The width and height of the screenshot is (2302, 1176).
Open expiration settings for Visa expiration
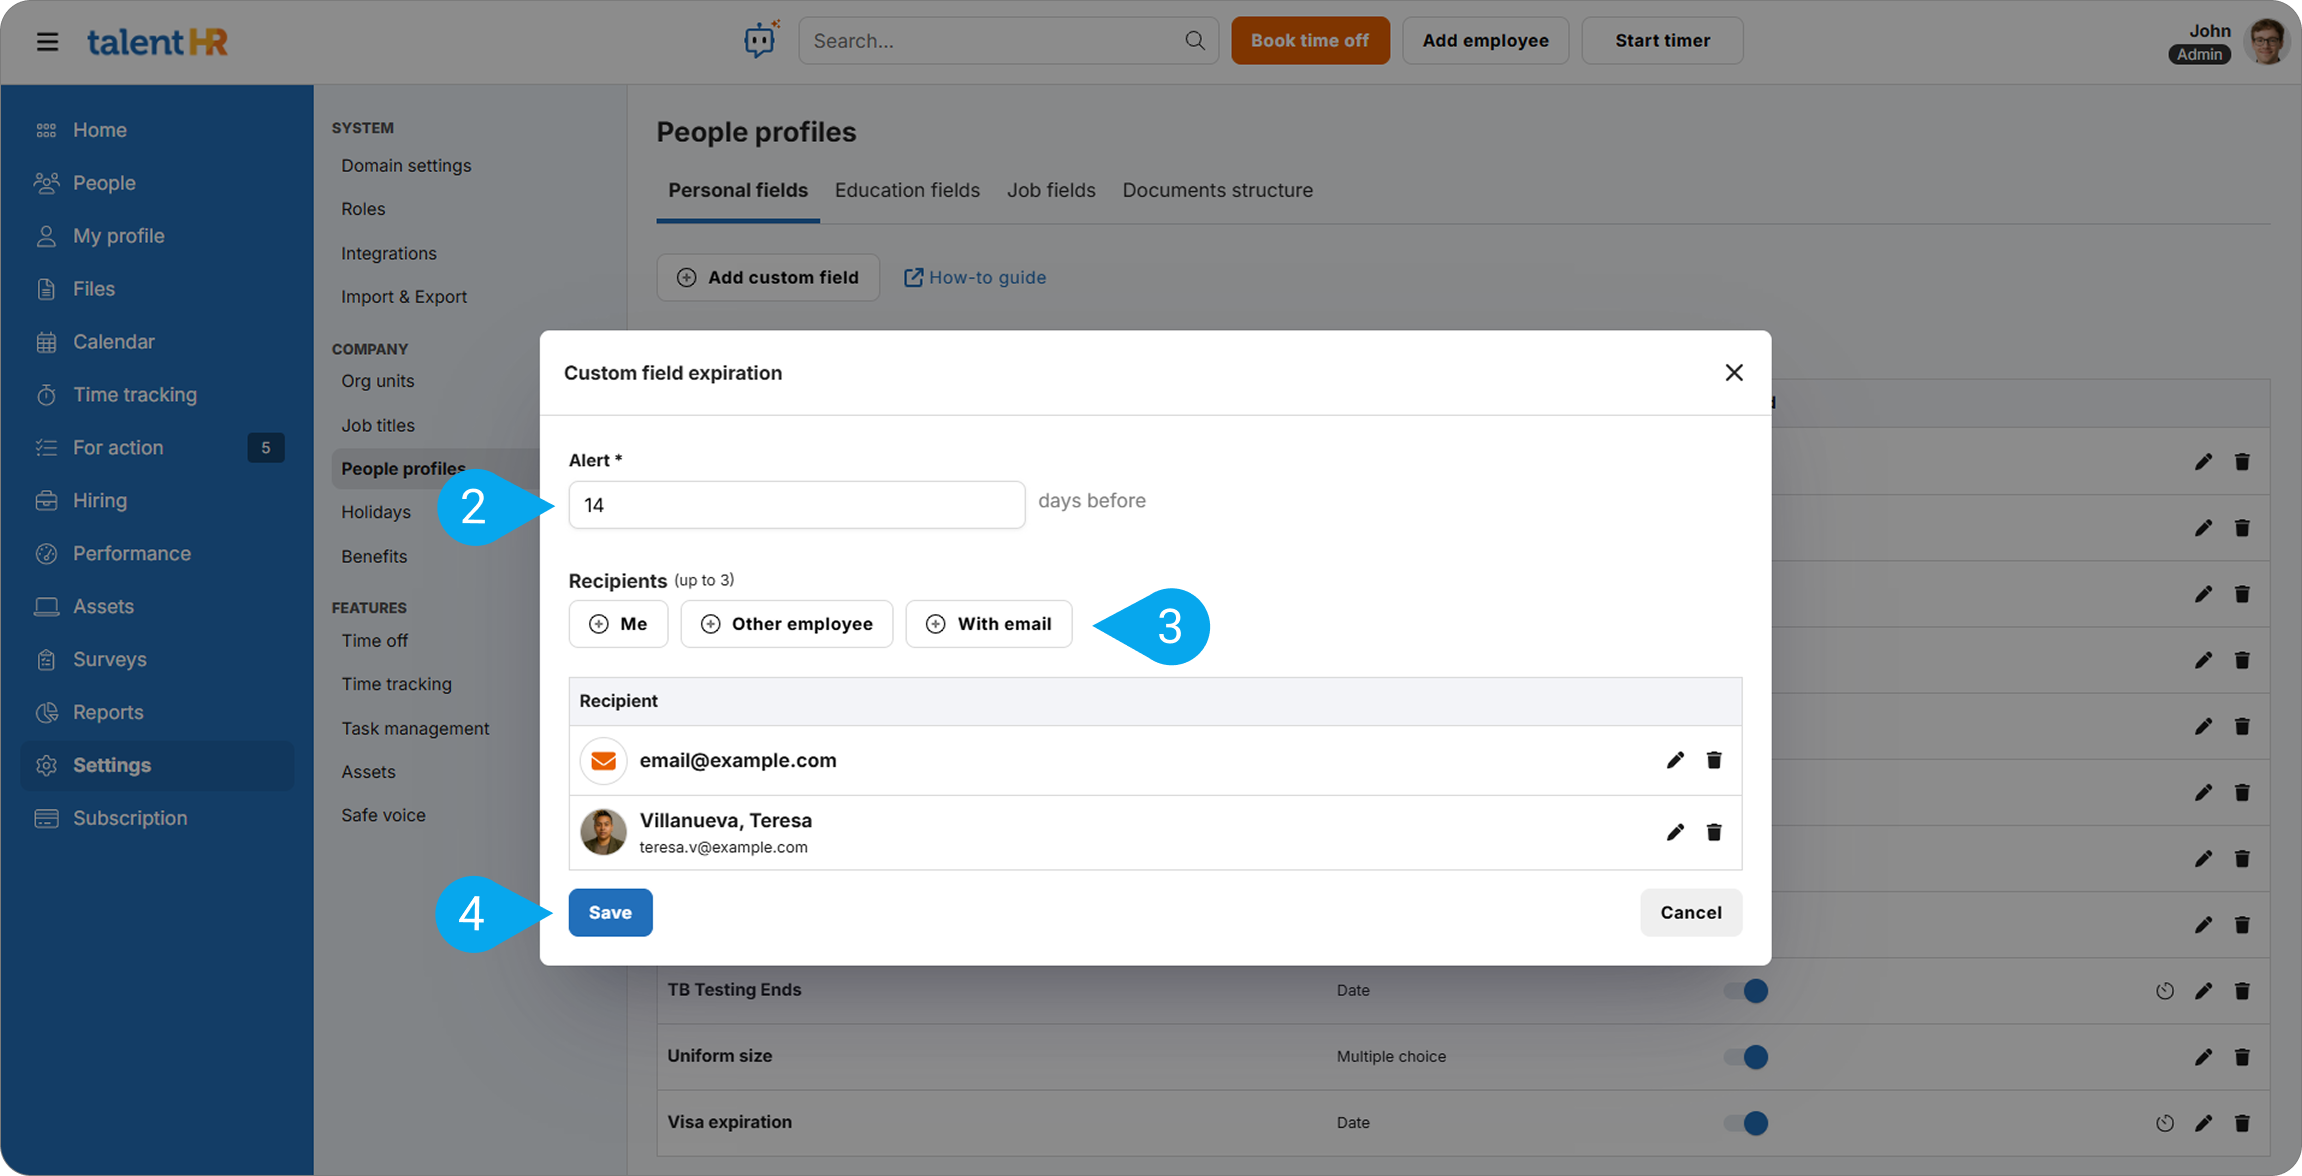(2164, 1122)
